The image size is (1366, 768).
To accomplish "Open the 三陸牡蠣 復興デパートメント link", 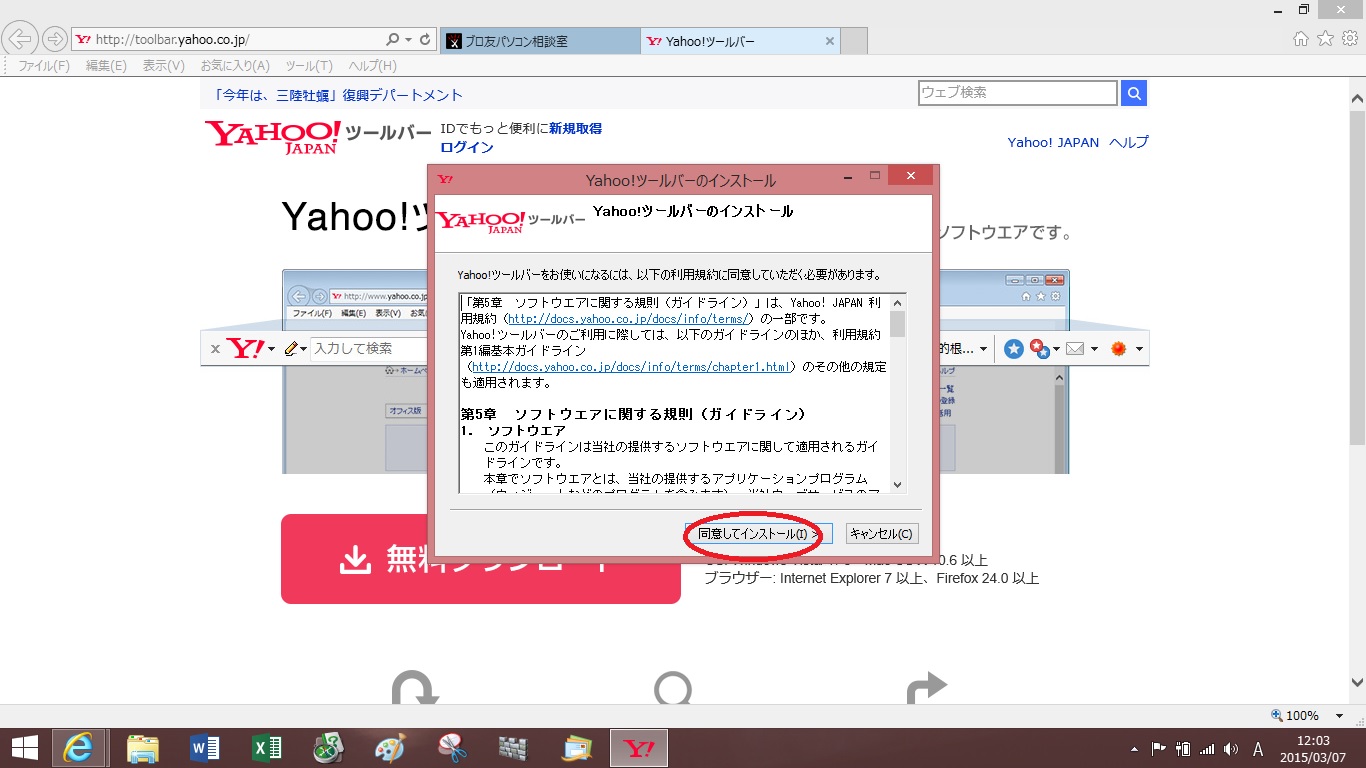I will (338, 95).
